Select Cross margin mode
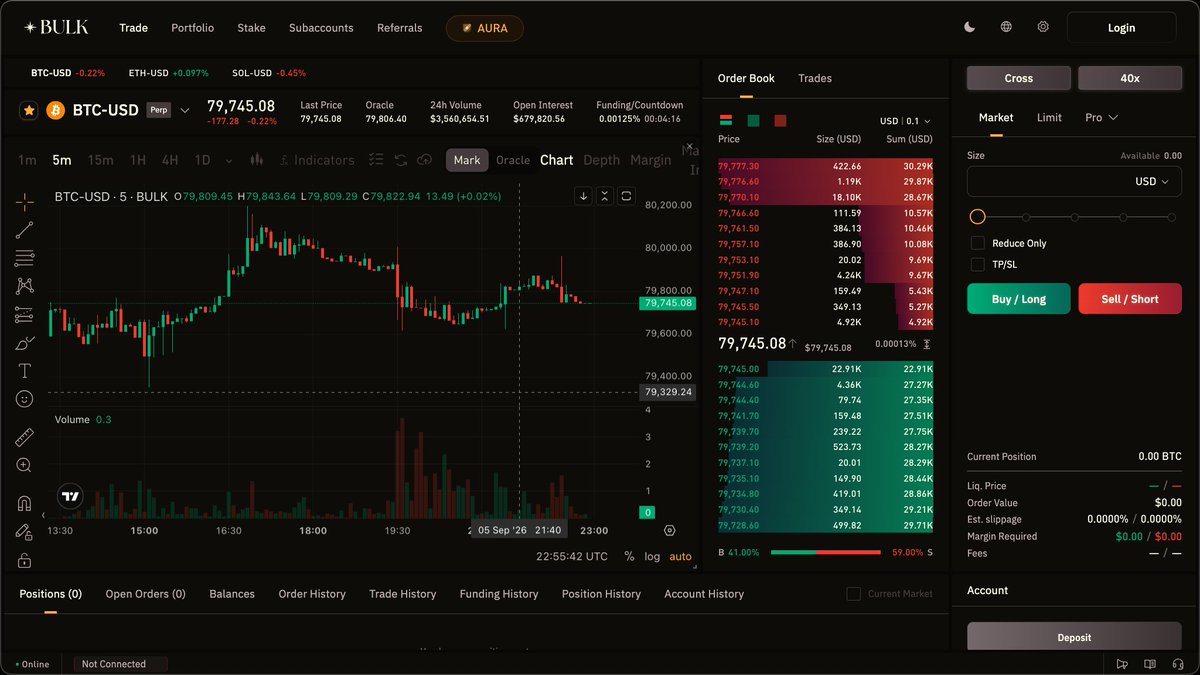This screenshot has width=1200, height=675. [x=1018, y=78]
